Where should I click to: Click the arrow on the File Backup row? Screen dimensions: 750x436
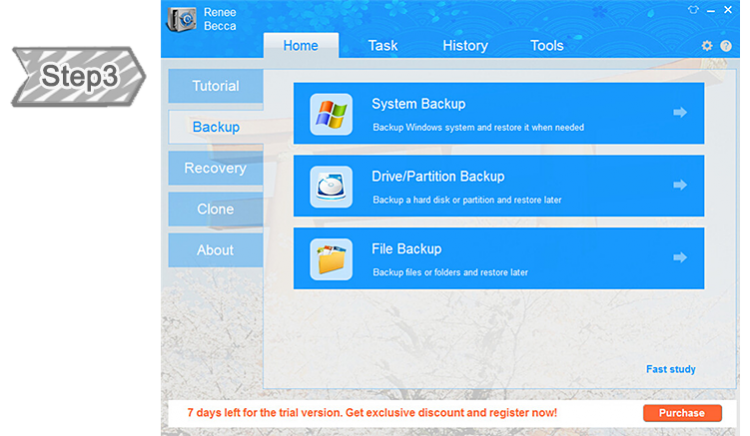(680, 257)
